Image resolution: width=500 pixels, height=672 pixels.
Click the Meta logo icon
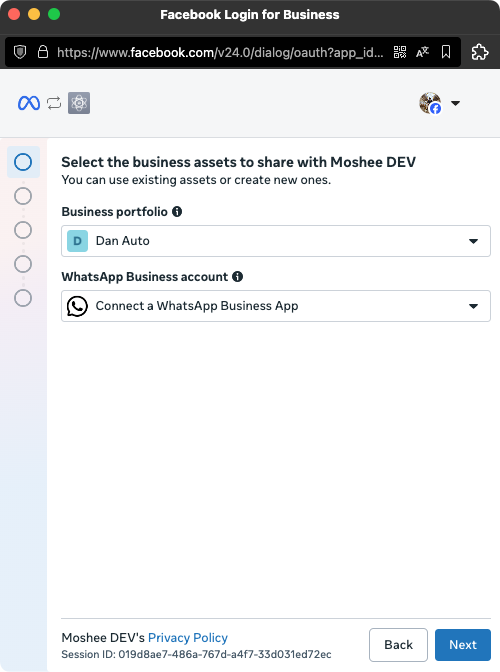[29, 103]
